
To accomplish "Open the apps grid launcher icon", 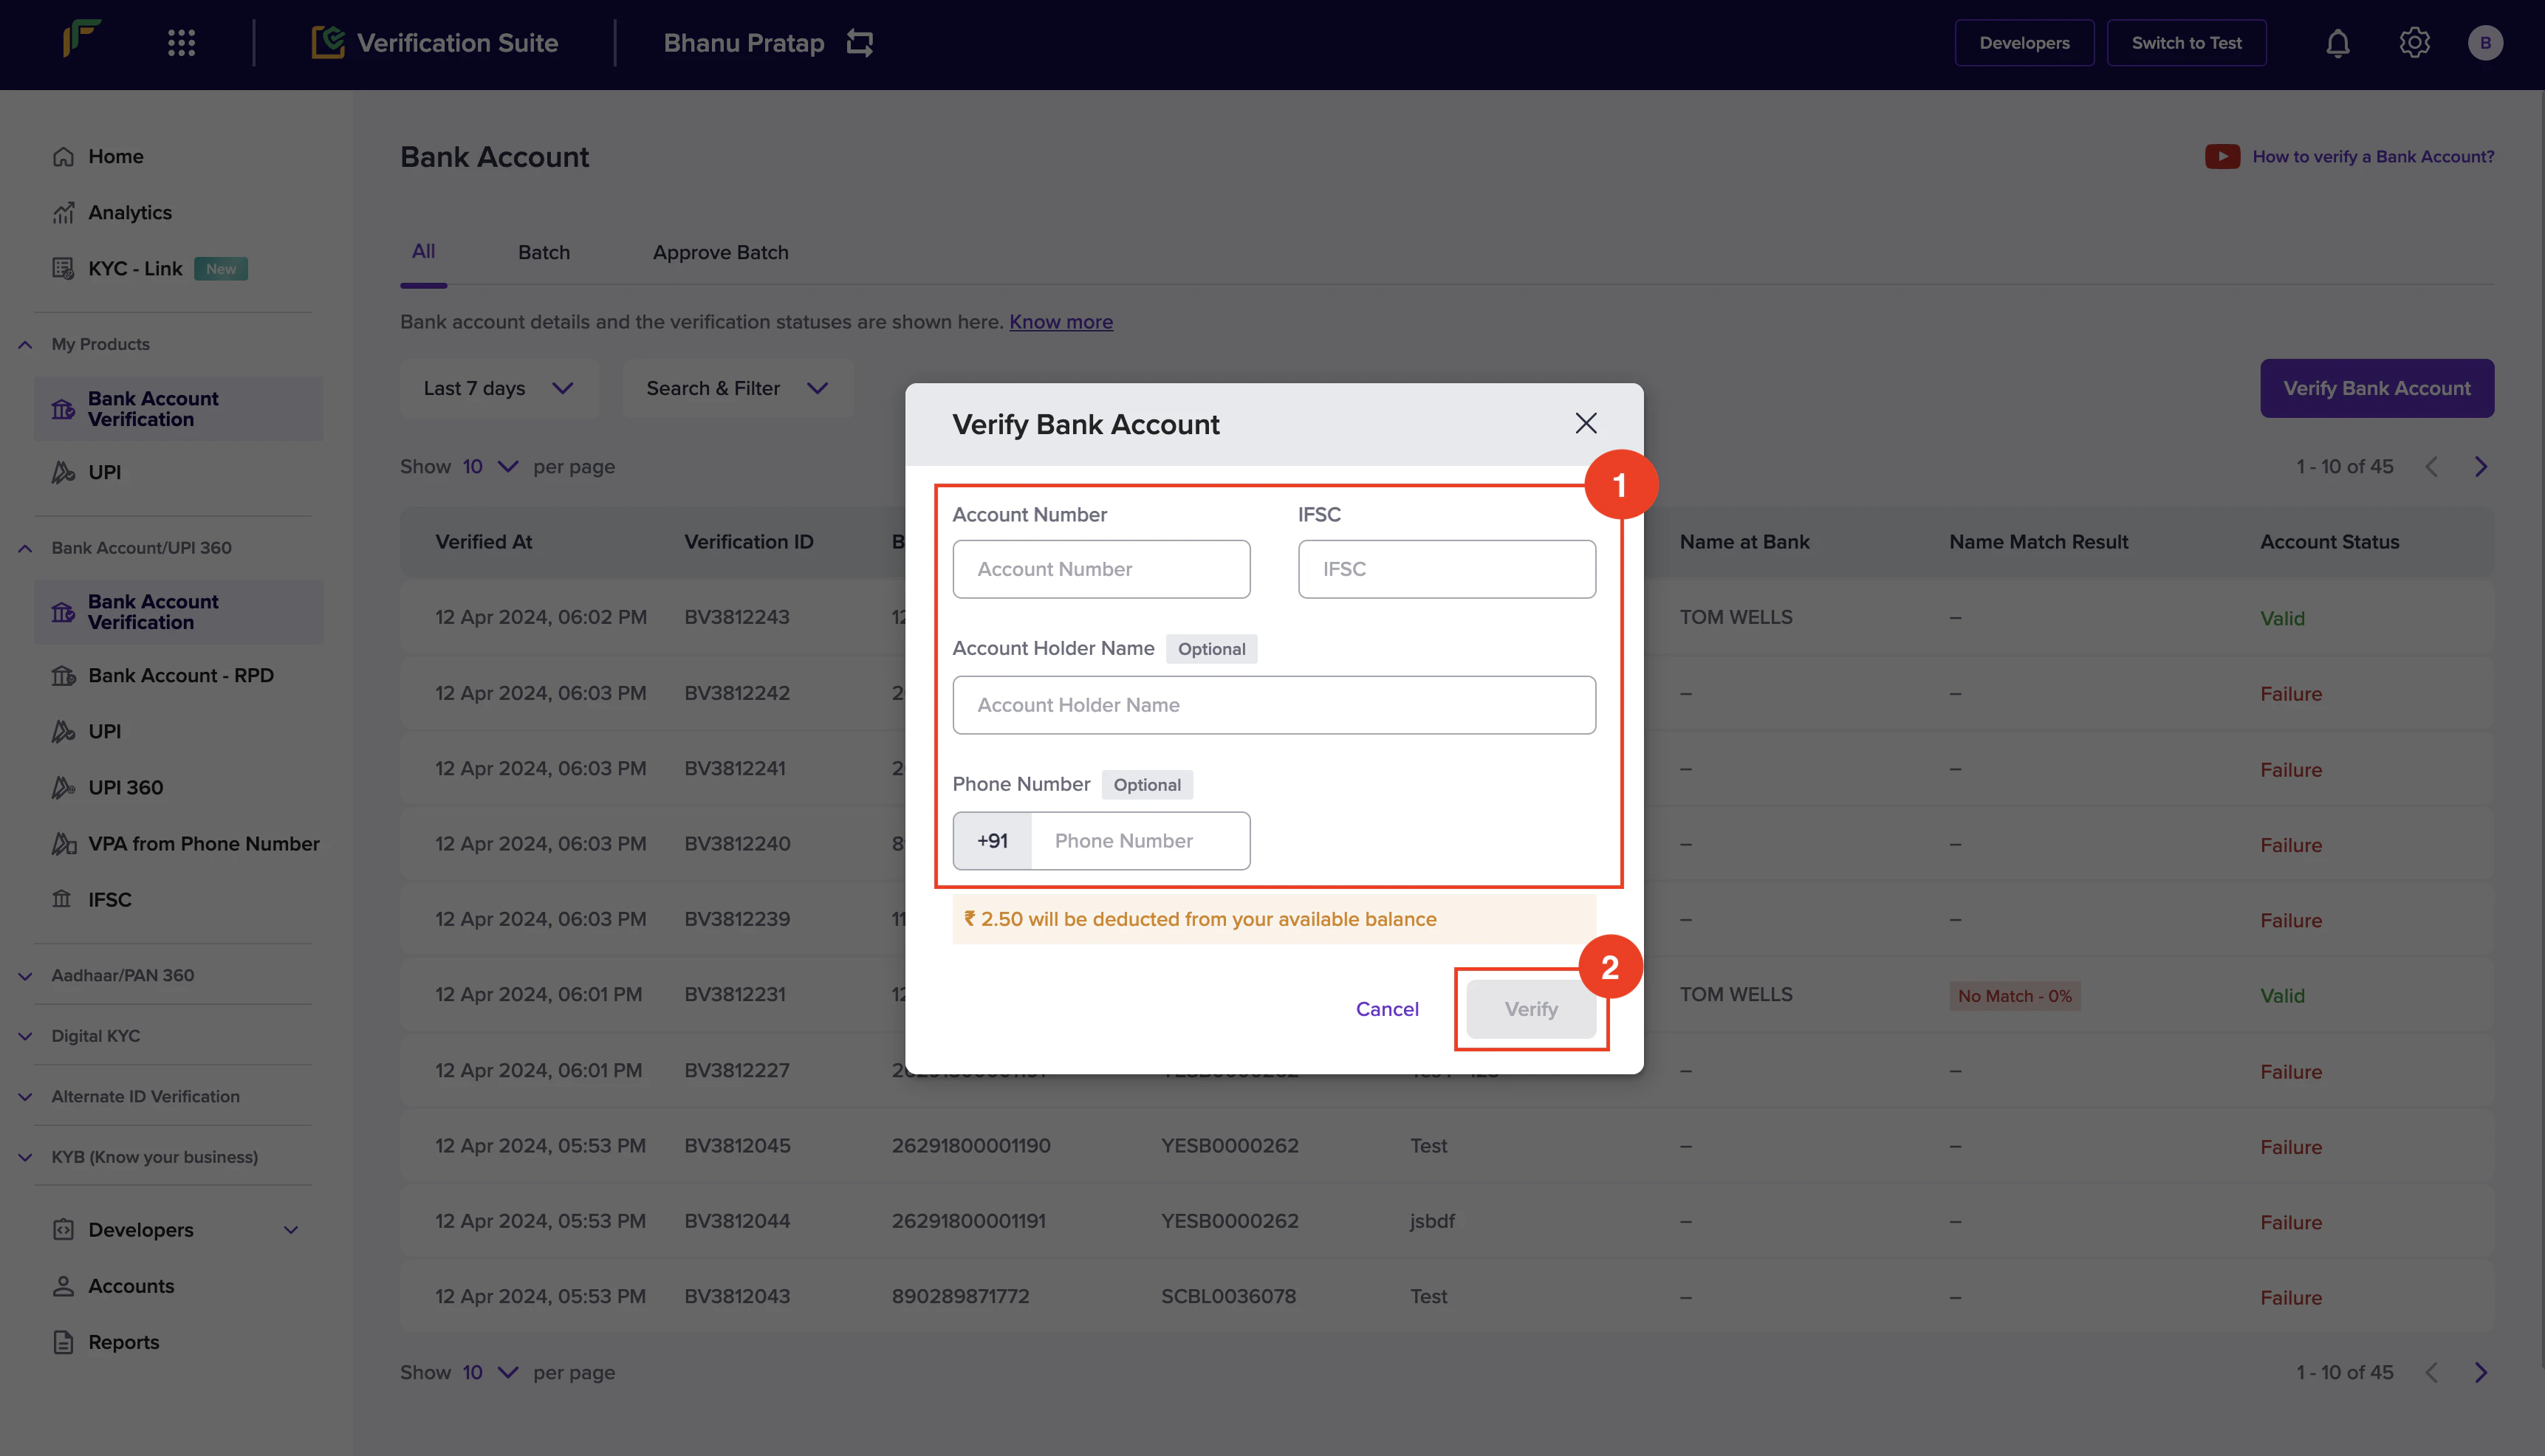I will pyautogui.click(x=181, y=43).
